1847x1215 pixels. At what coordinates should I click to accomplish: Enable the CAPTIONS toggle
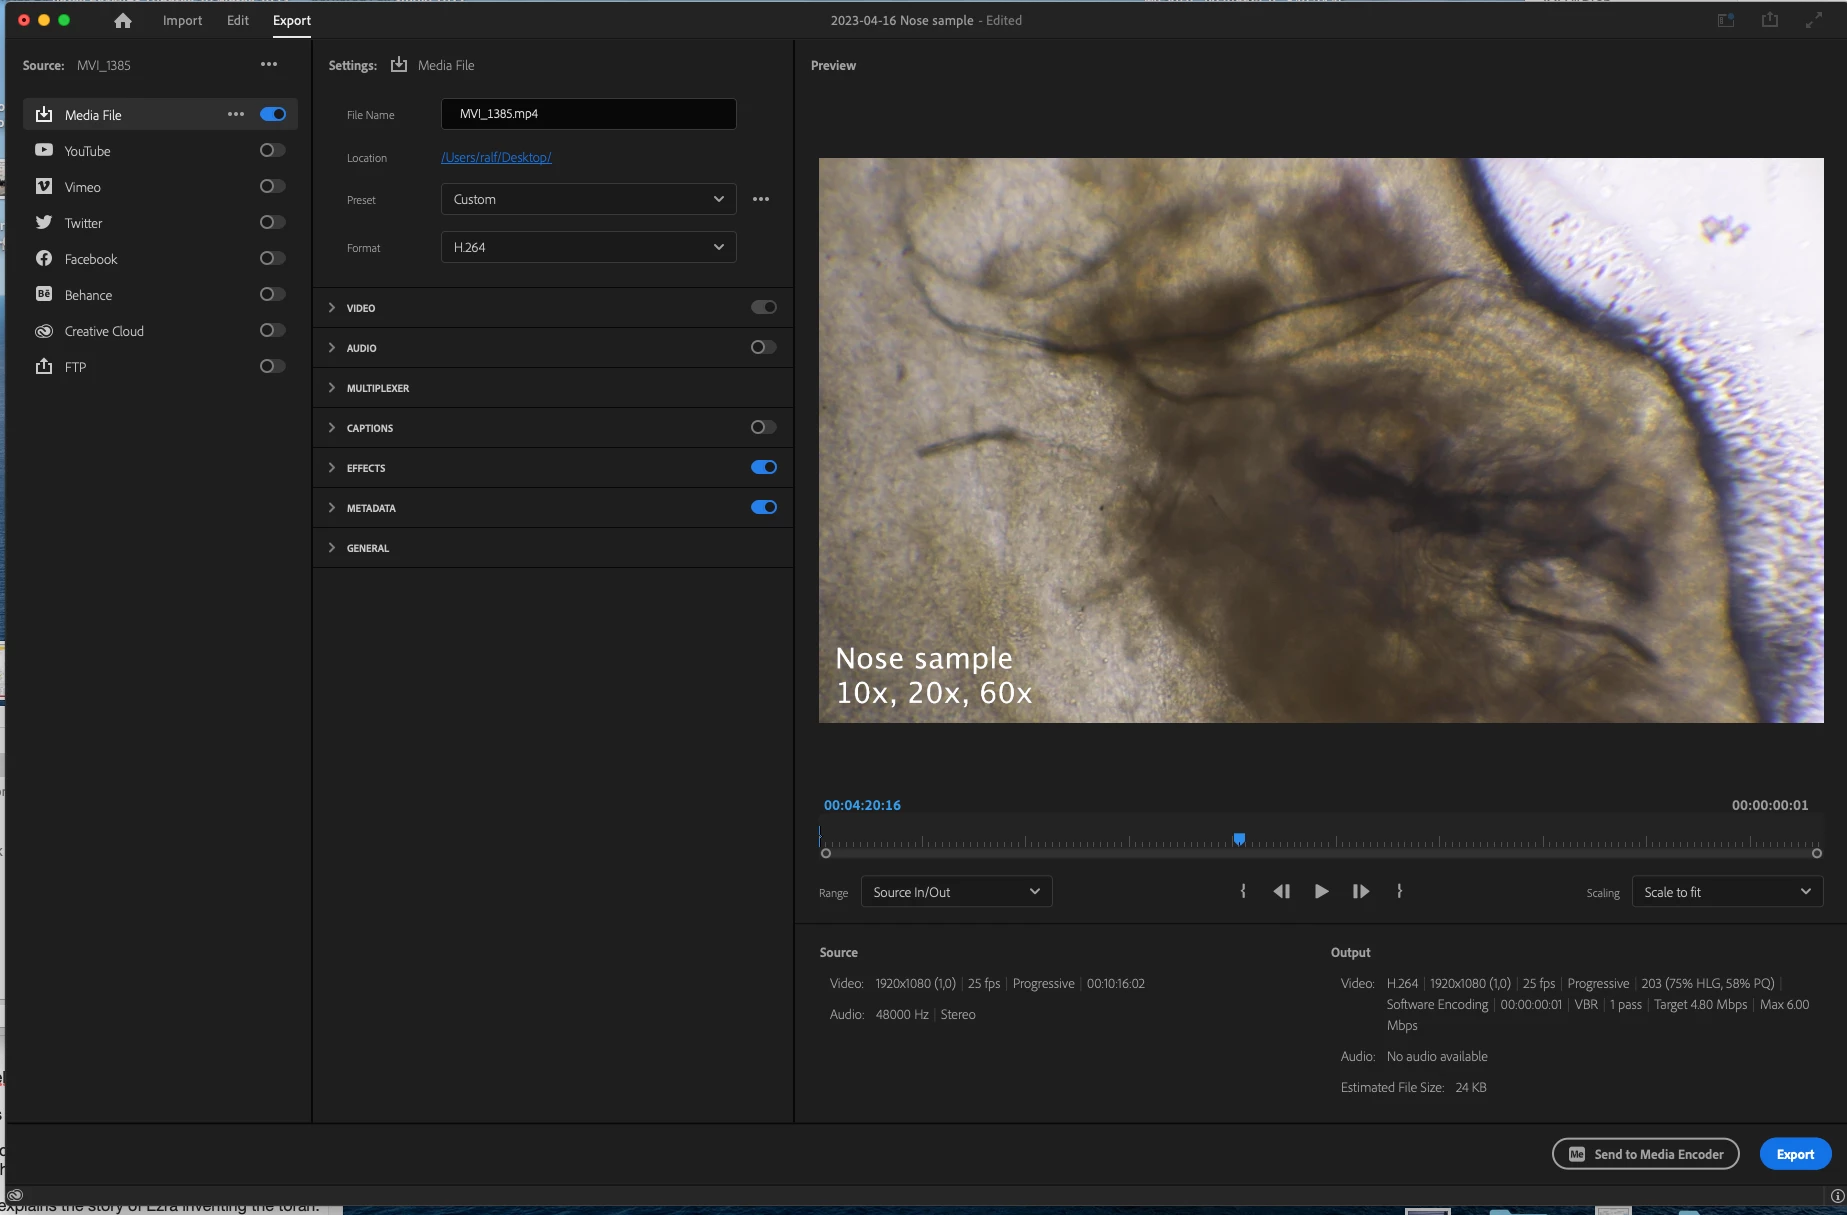[764, 427]
